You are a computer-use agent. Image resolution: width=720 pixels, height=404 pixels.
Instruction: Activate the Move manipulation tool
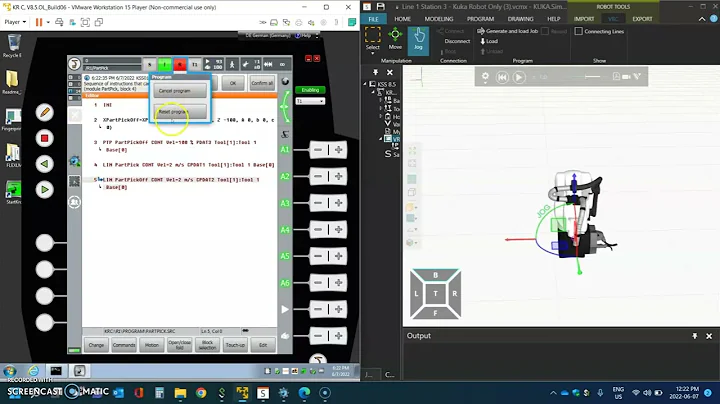[x=395, y=38]
